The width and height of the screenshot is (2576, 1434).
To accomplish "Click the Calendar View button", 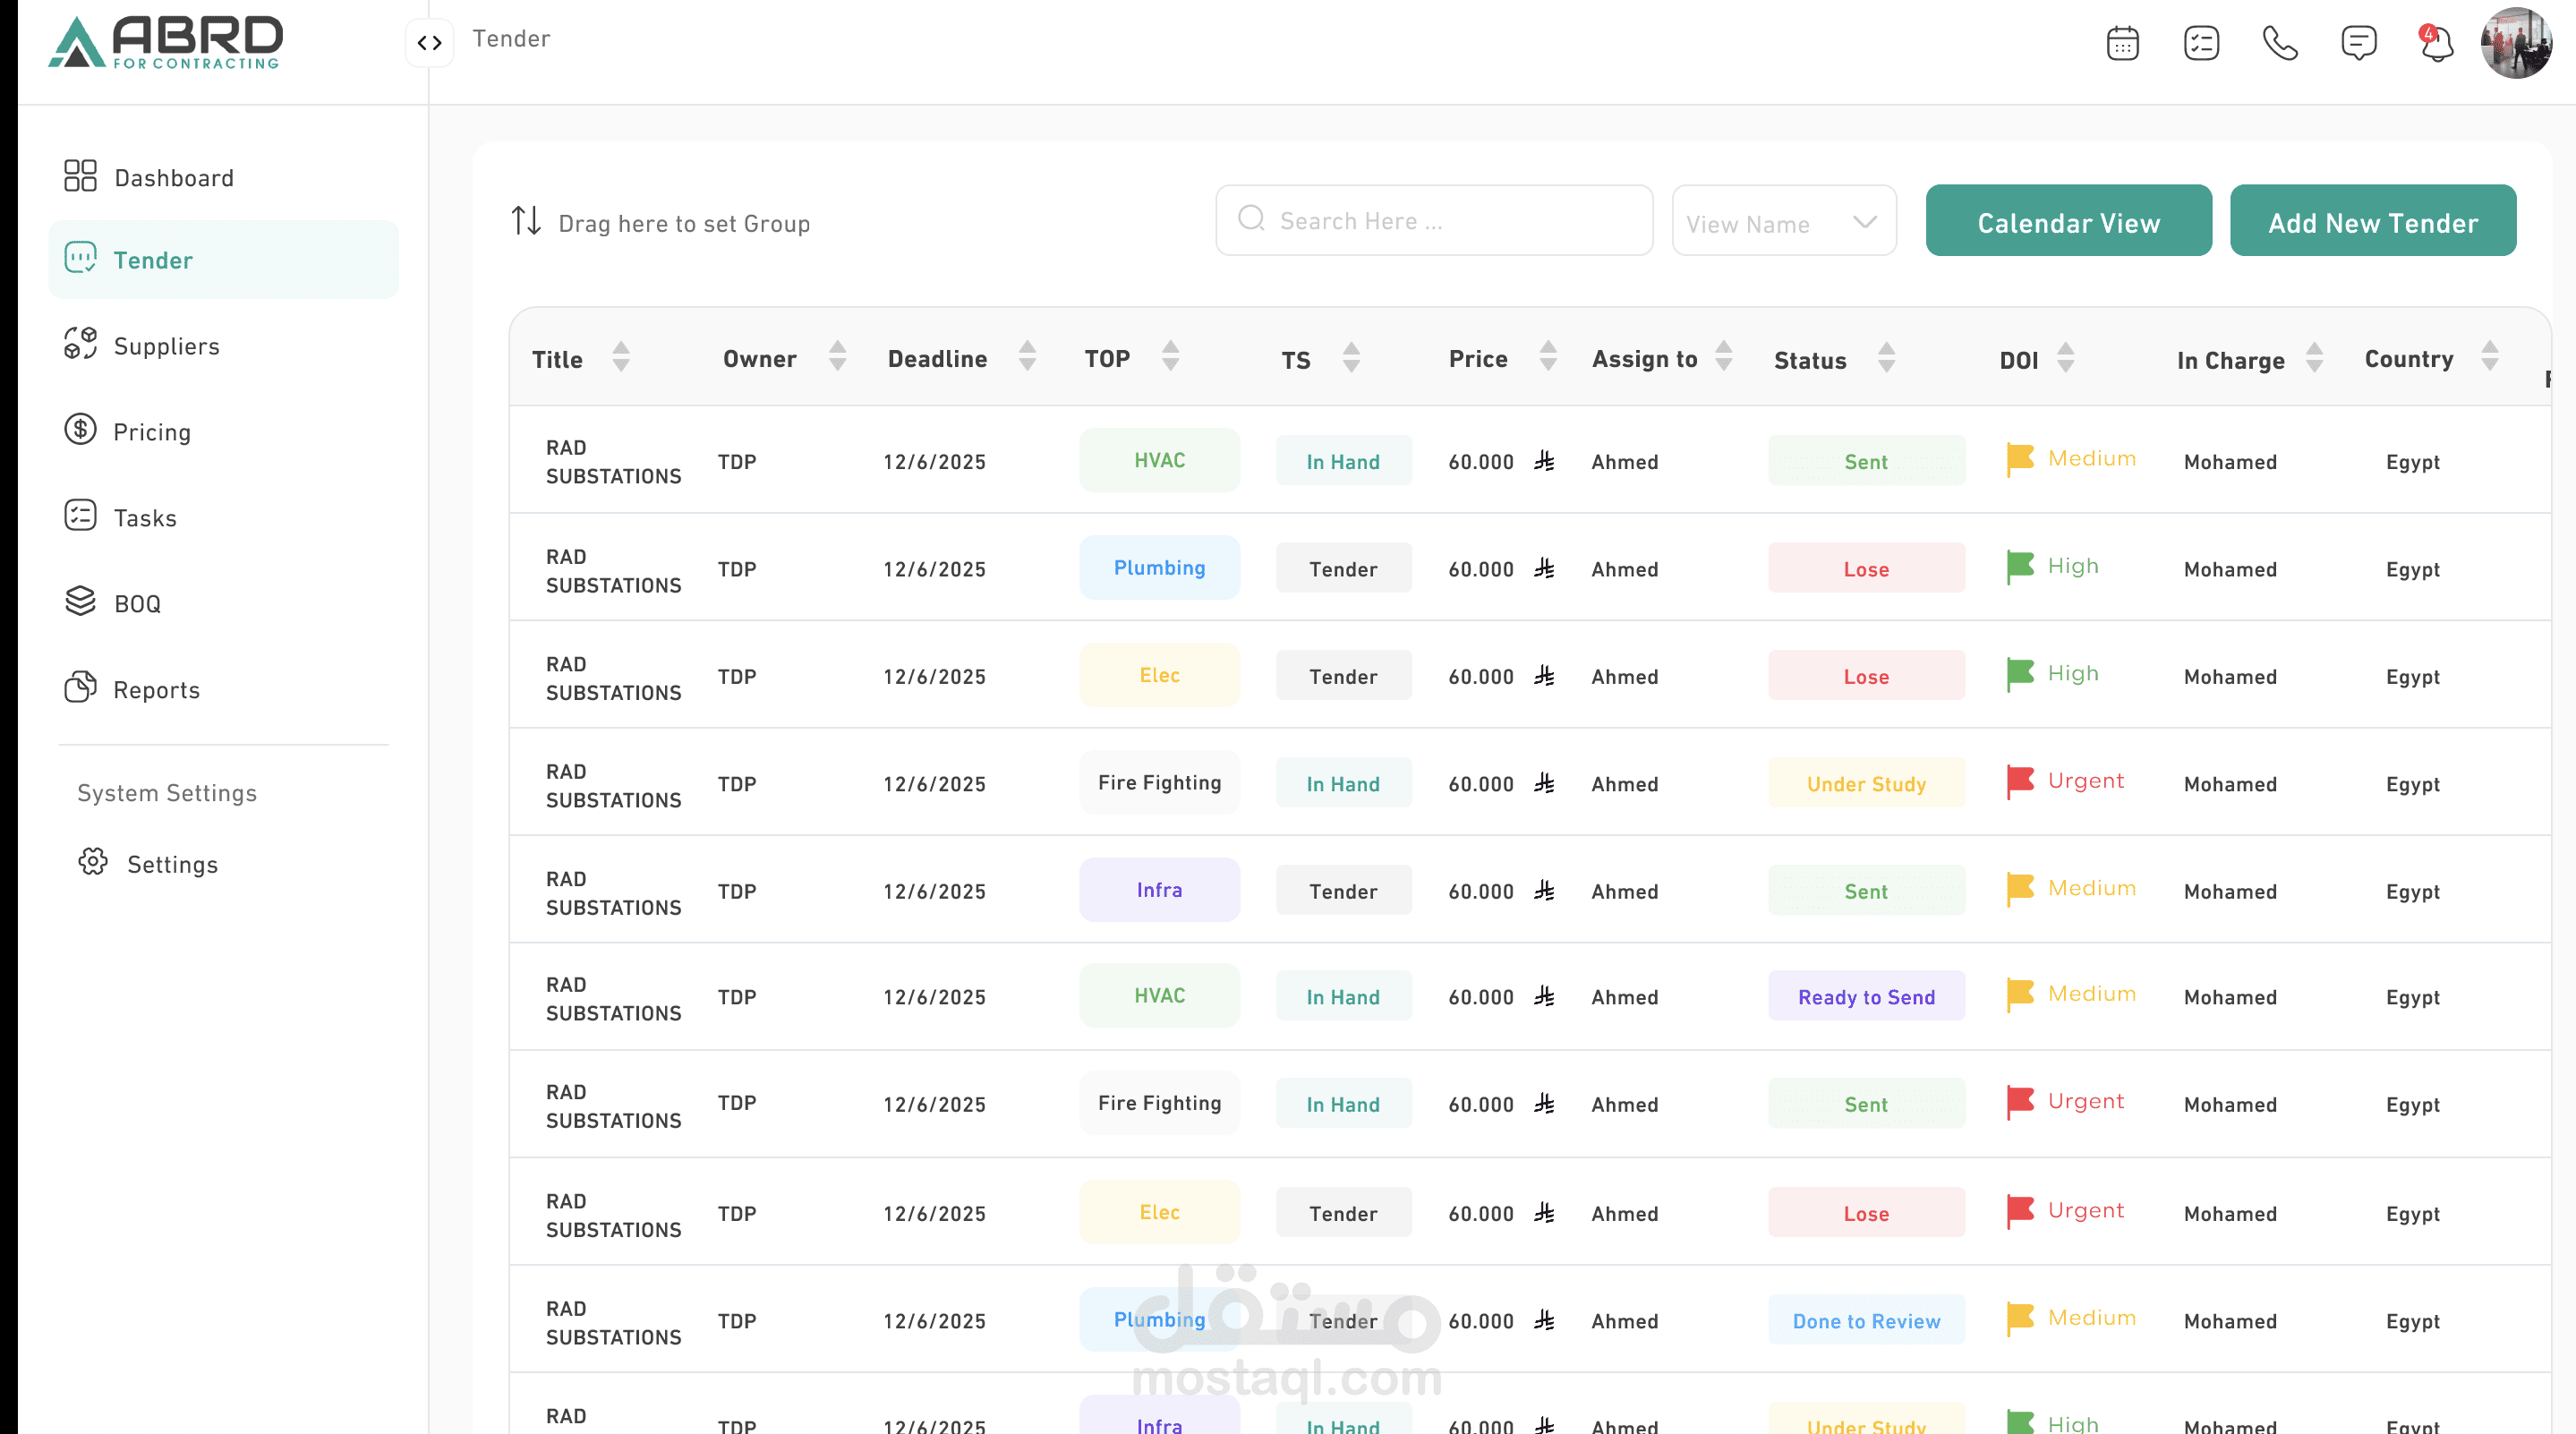I will [x=2068, y=222].
